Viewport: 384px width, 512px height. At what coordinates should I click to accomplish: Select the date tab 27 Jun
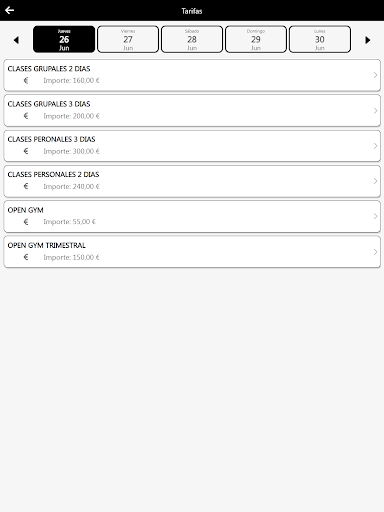(128, 39)
